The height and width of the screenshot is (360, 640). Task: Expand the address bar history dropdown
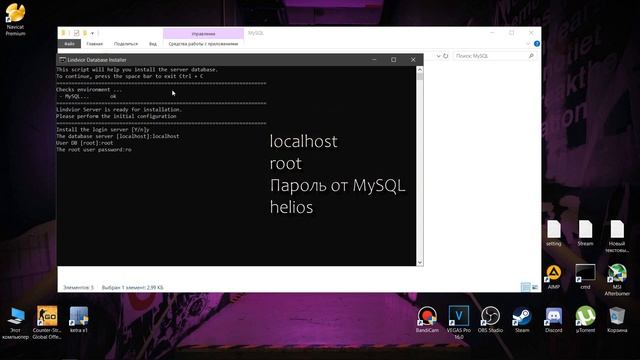(438, 56)
